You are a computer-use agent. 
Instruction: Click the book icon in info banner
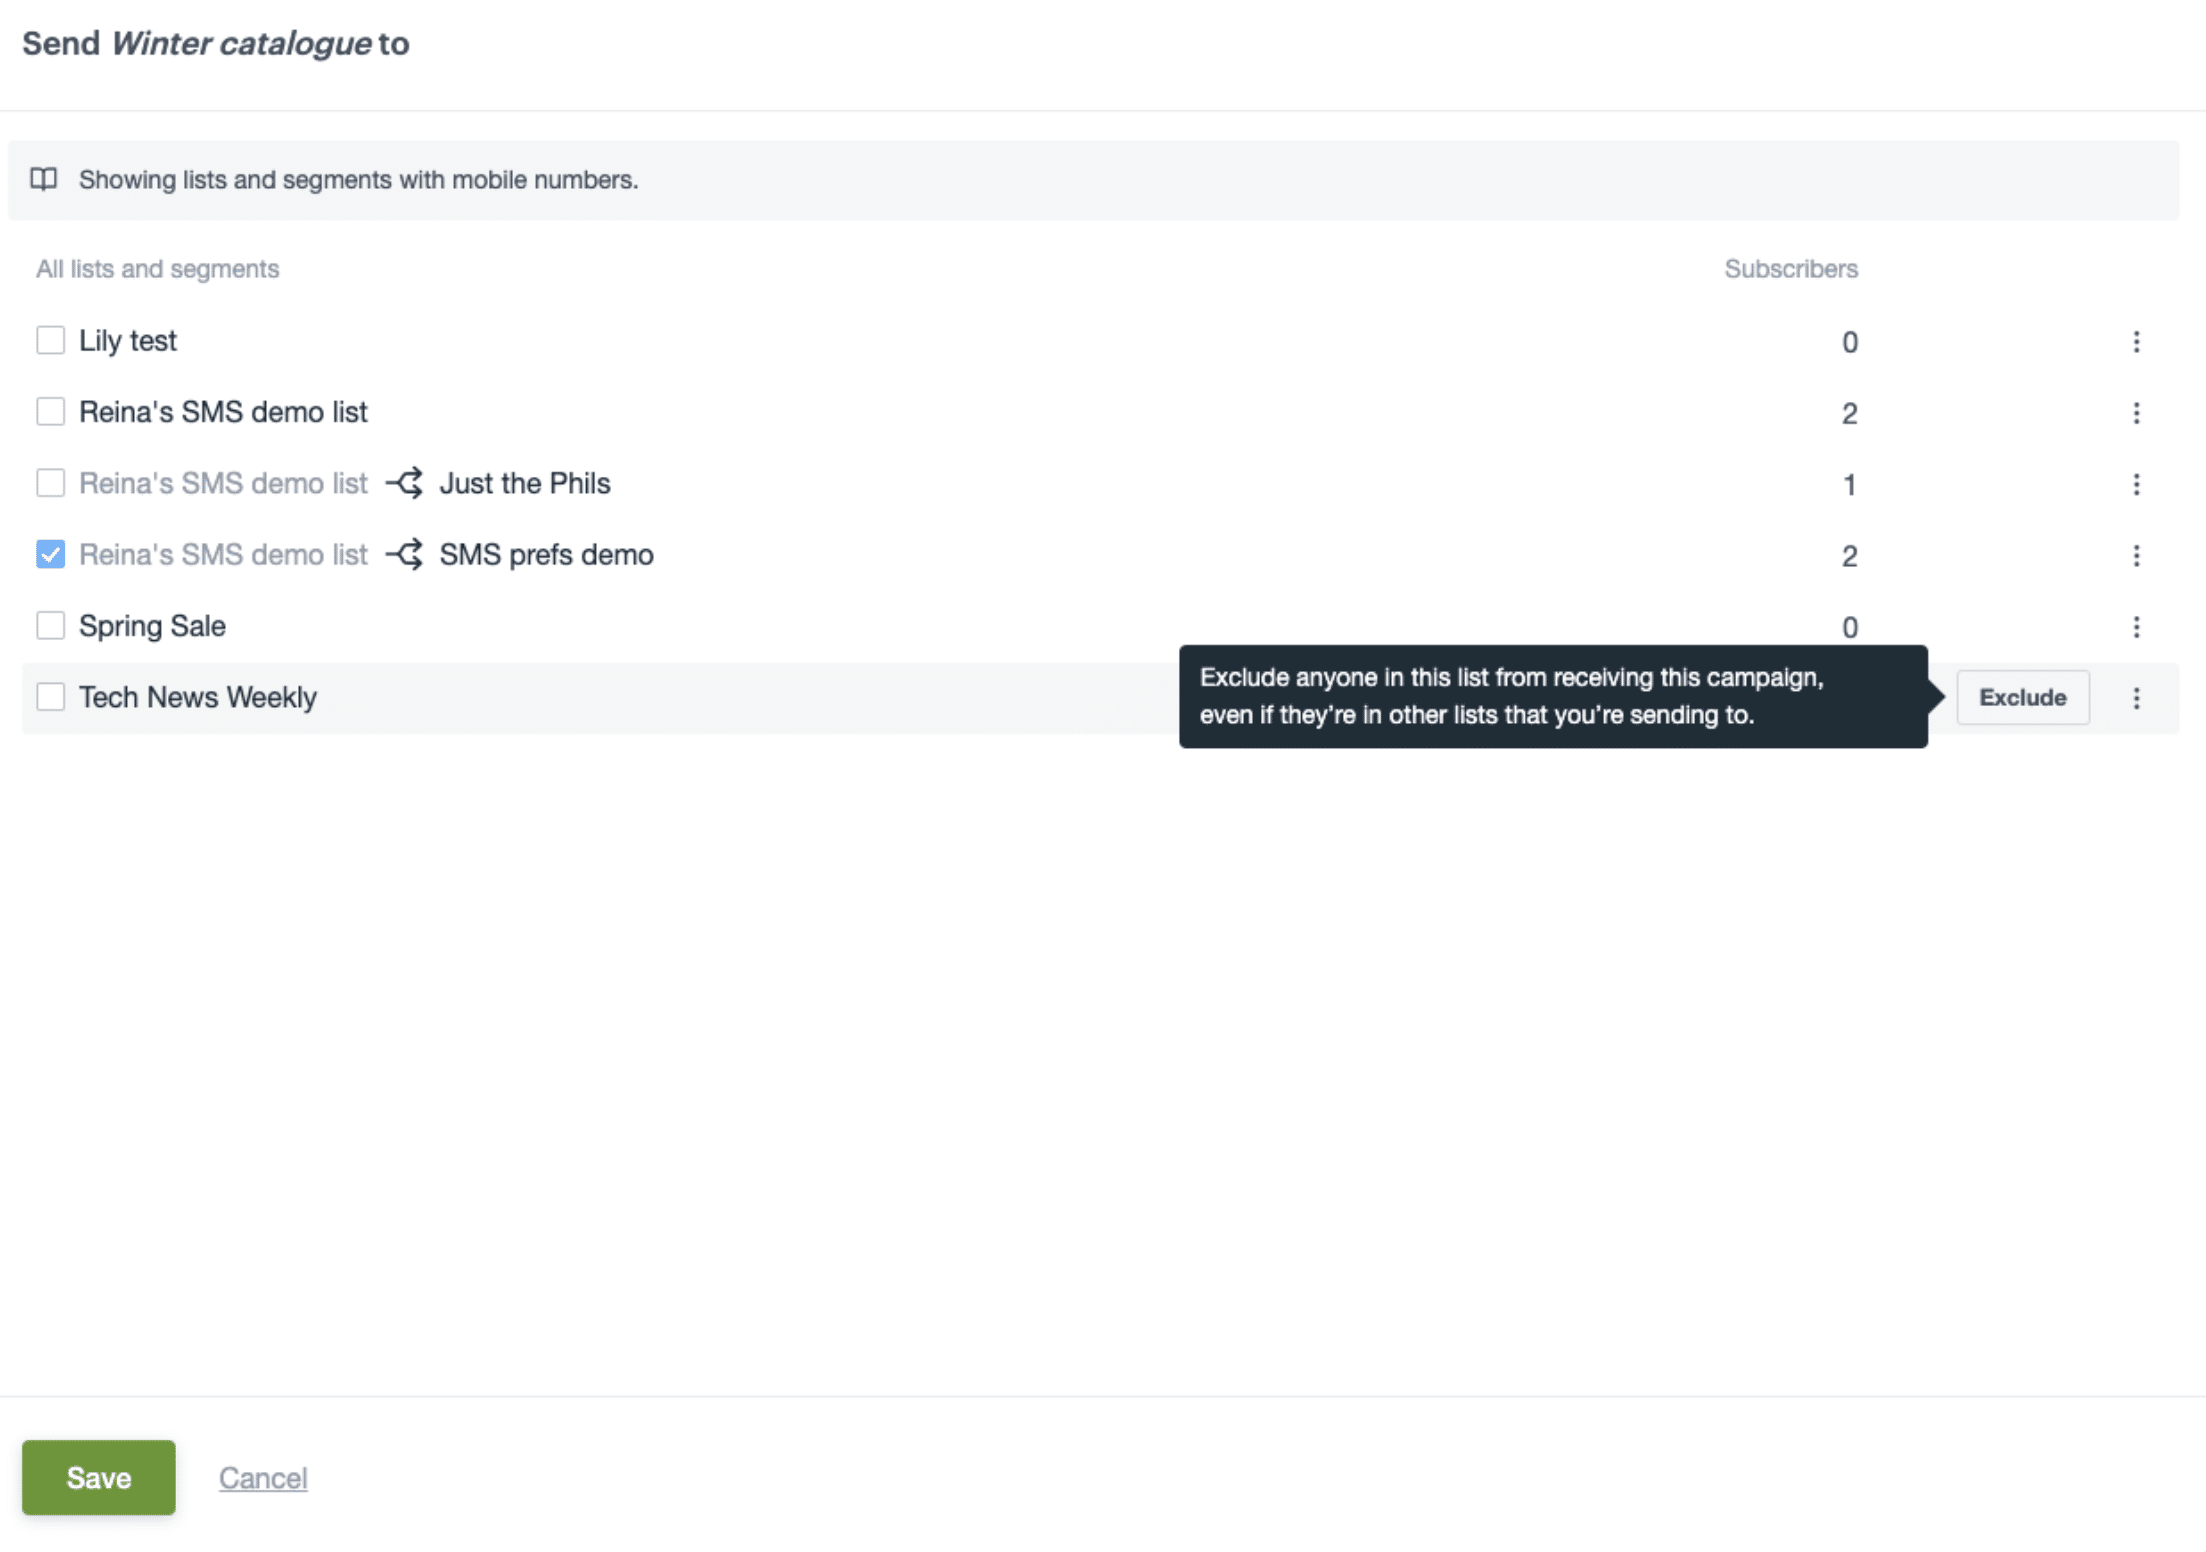(x=43, y=179)
